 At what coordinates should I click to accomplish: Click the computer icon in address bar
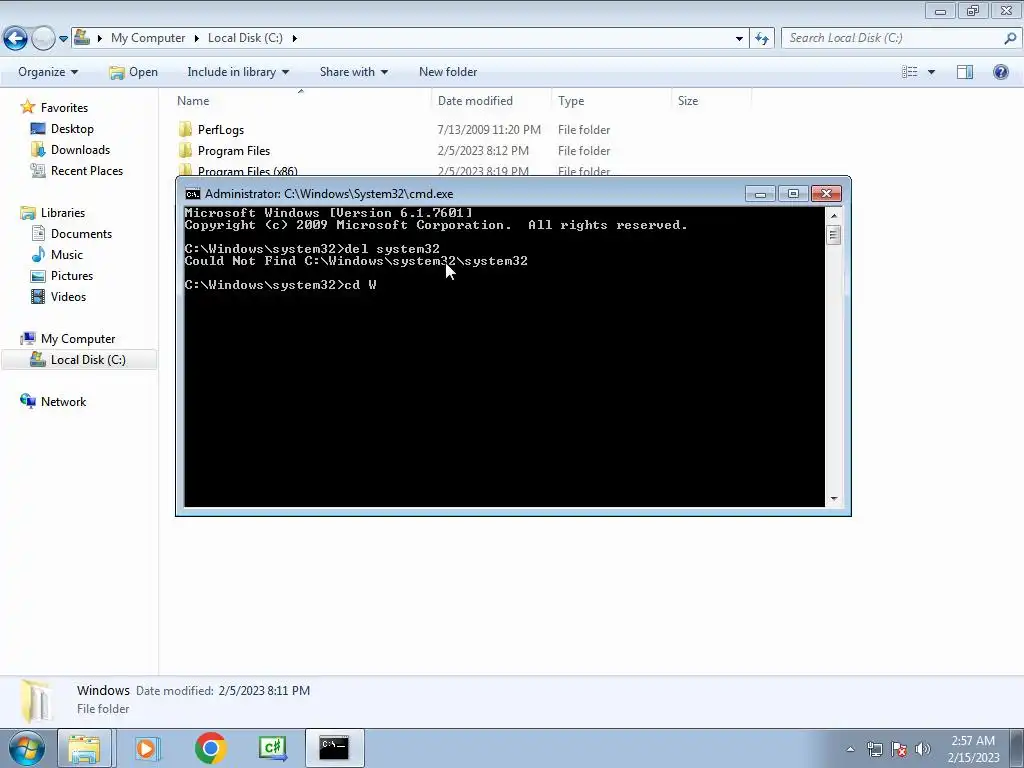pos(82,37)
